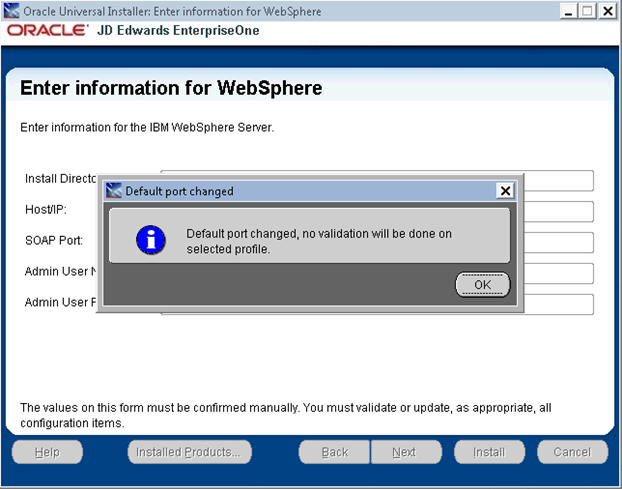Click the 'Enter information for WebSphere' heading
Screen dimensions: 622x489
pyautogui.click(x=171, y=88)
